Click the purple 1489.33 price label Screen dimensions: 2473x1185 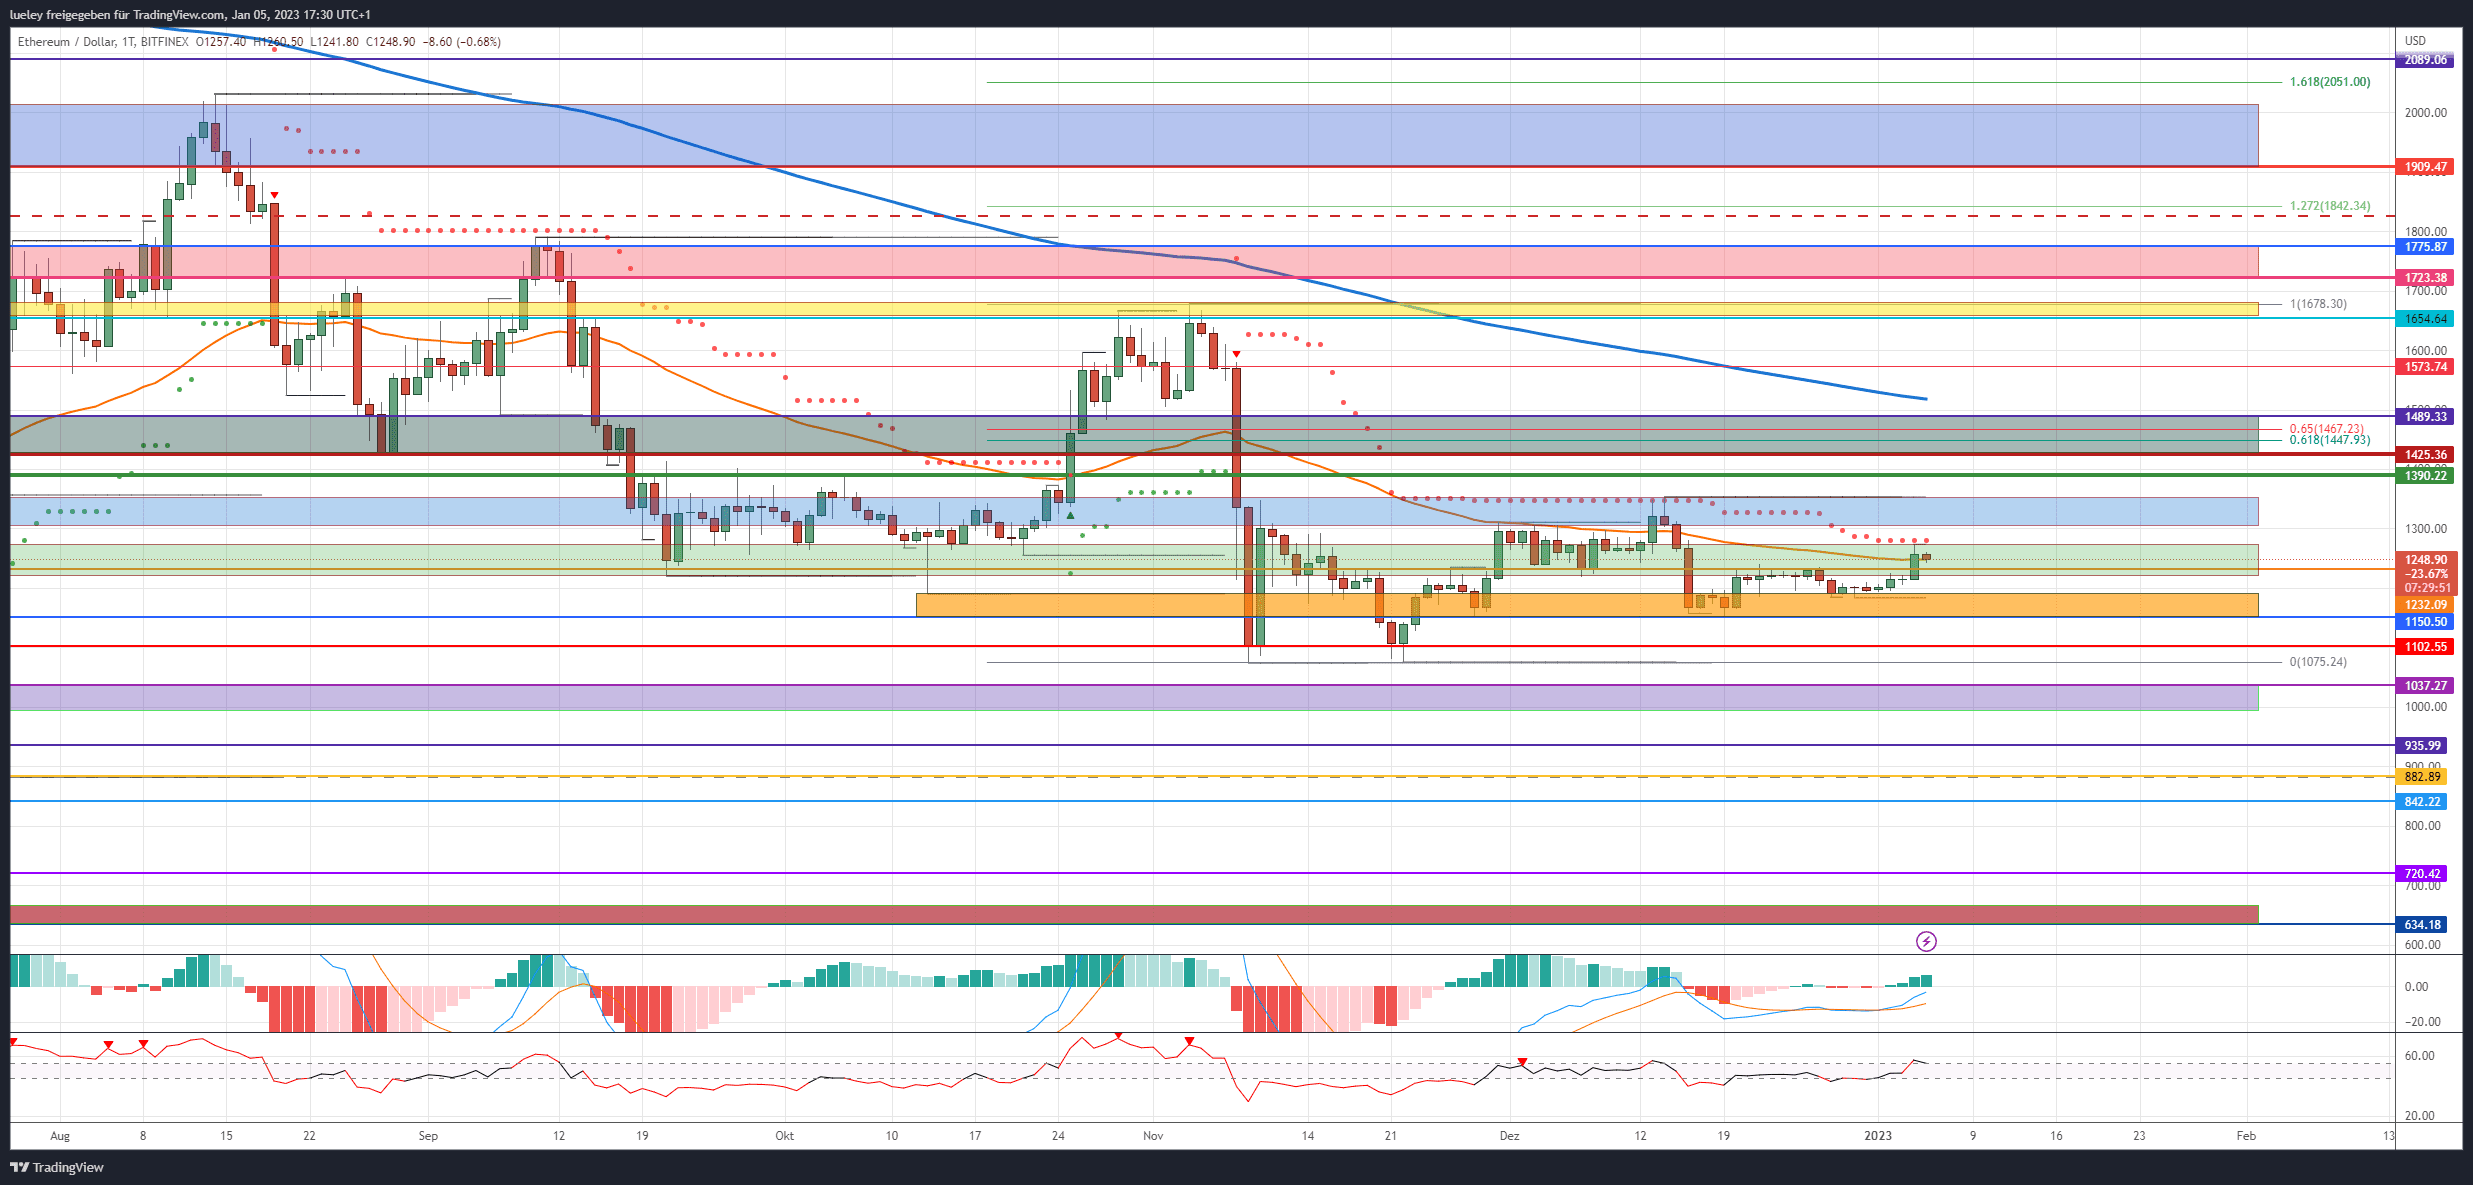click(x=2425, y=417)
